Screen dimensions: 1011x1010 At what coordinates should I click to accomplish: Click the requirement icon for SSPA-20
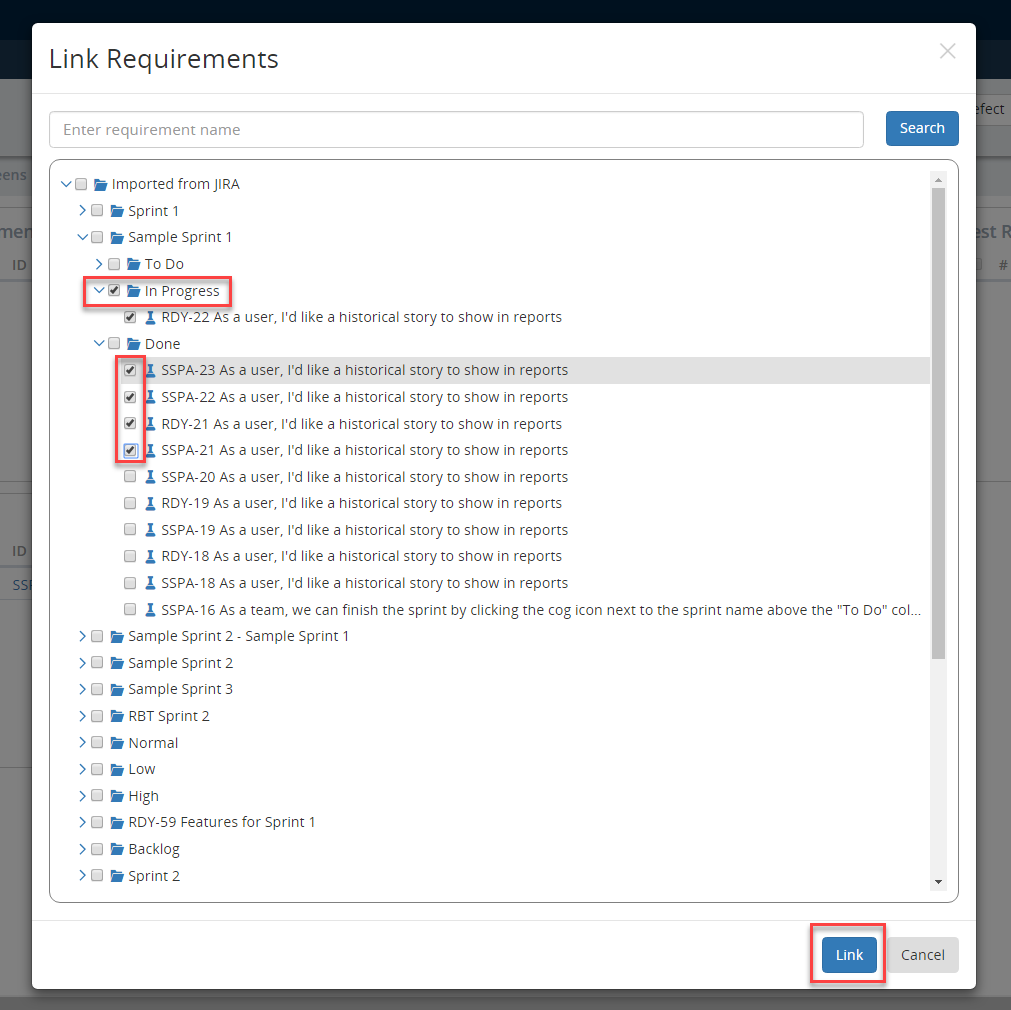coord(150,477)
